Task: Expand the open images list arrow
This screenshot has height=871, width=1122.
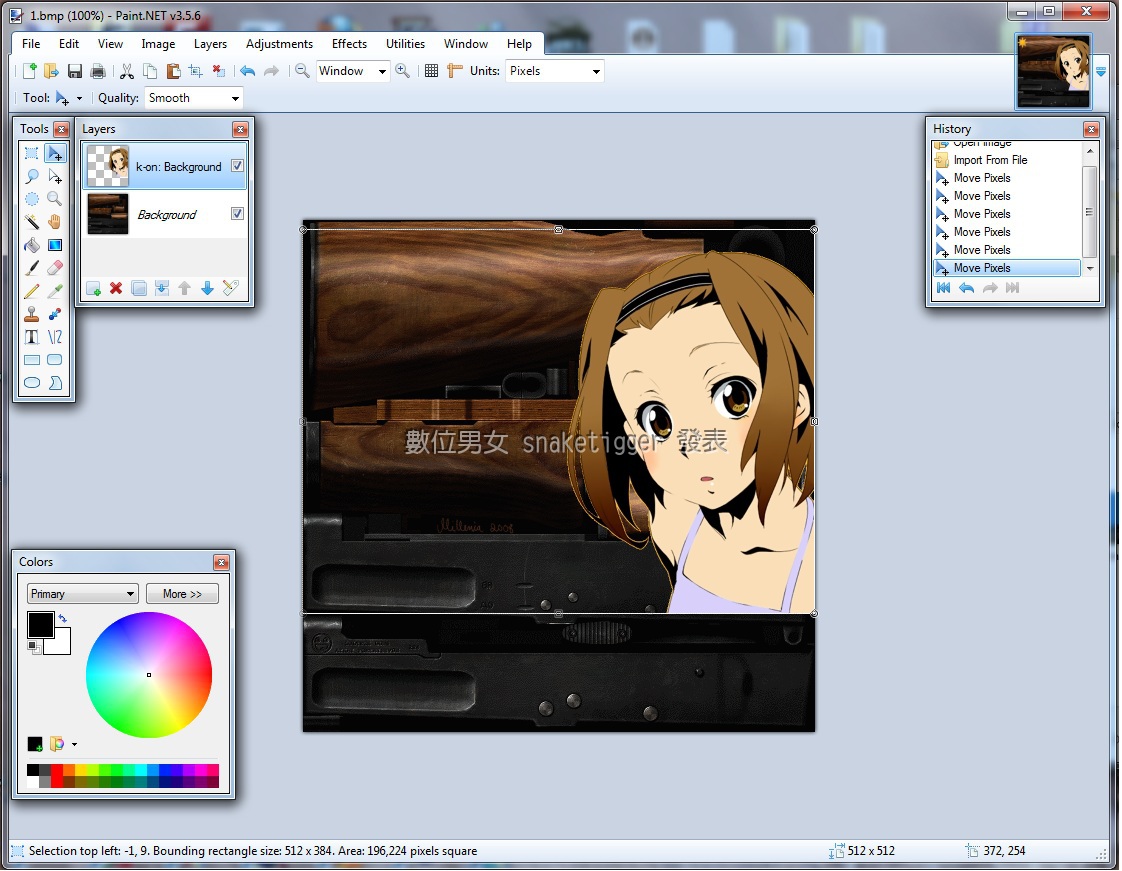Action: point(1101,72)
